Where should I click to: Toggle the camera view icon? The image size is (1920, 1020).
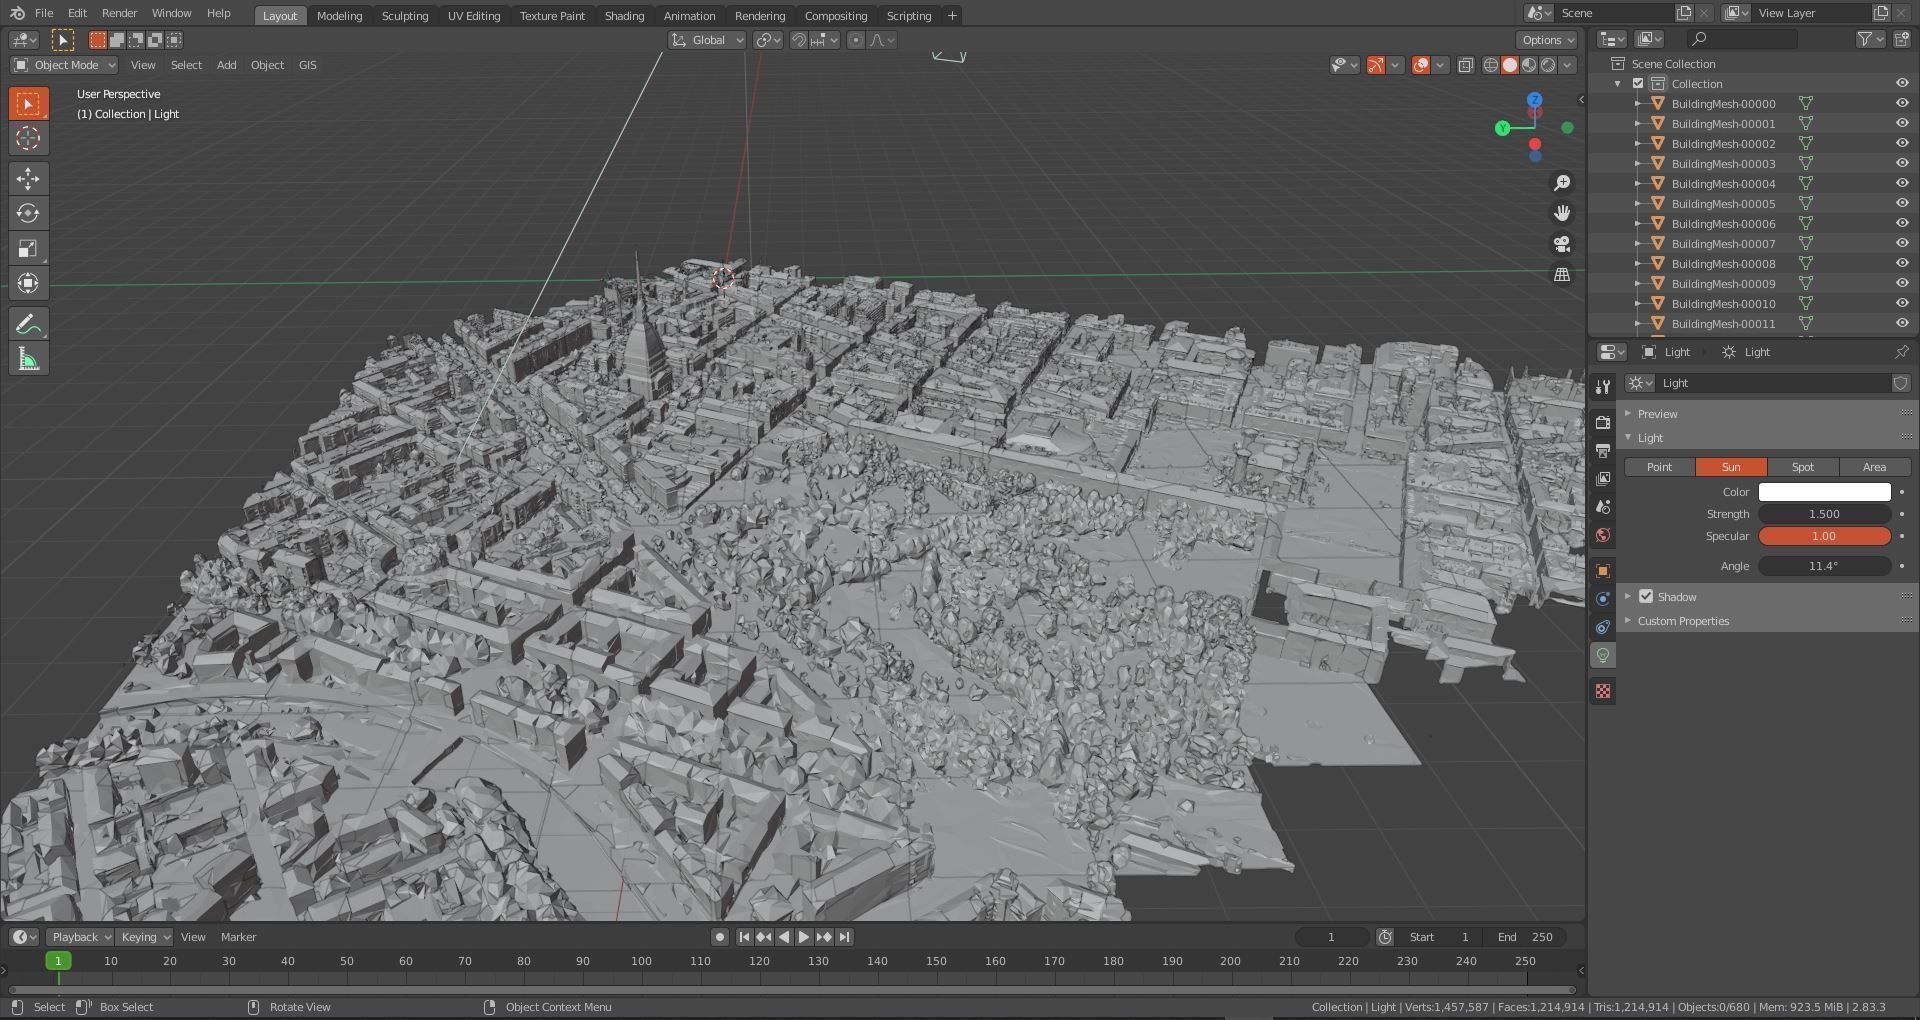[1562, 244]
